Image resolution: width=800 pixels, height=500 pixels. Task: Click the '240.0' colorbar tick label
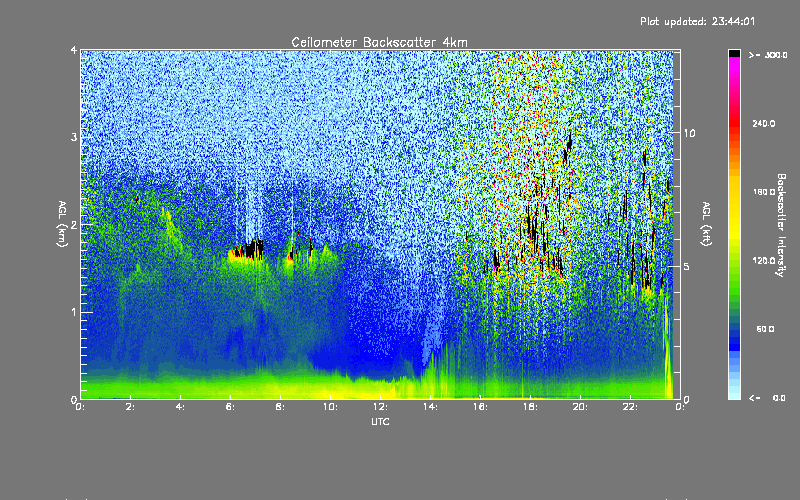(x=764, y=123)
